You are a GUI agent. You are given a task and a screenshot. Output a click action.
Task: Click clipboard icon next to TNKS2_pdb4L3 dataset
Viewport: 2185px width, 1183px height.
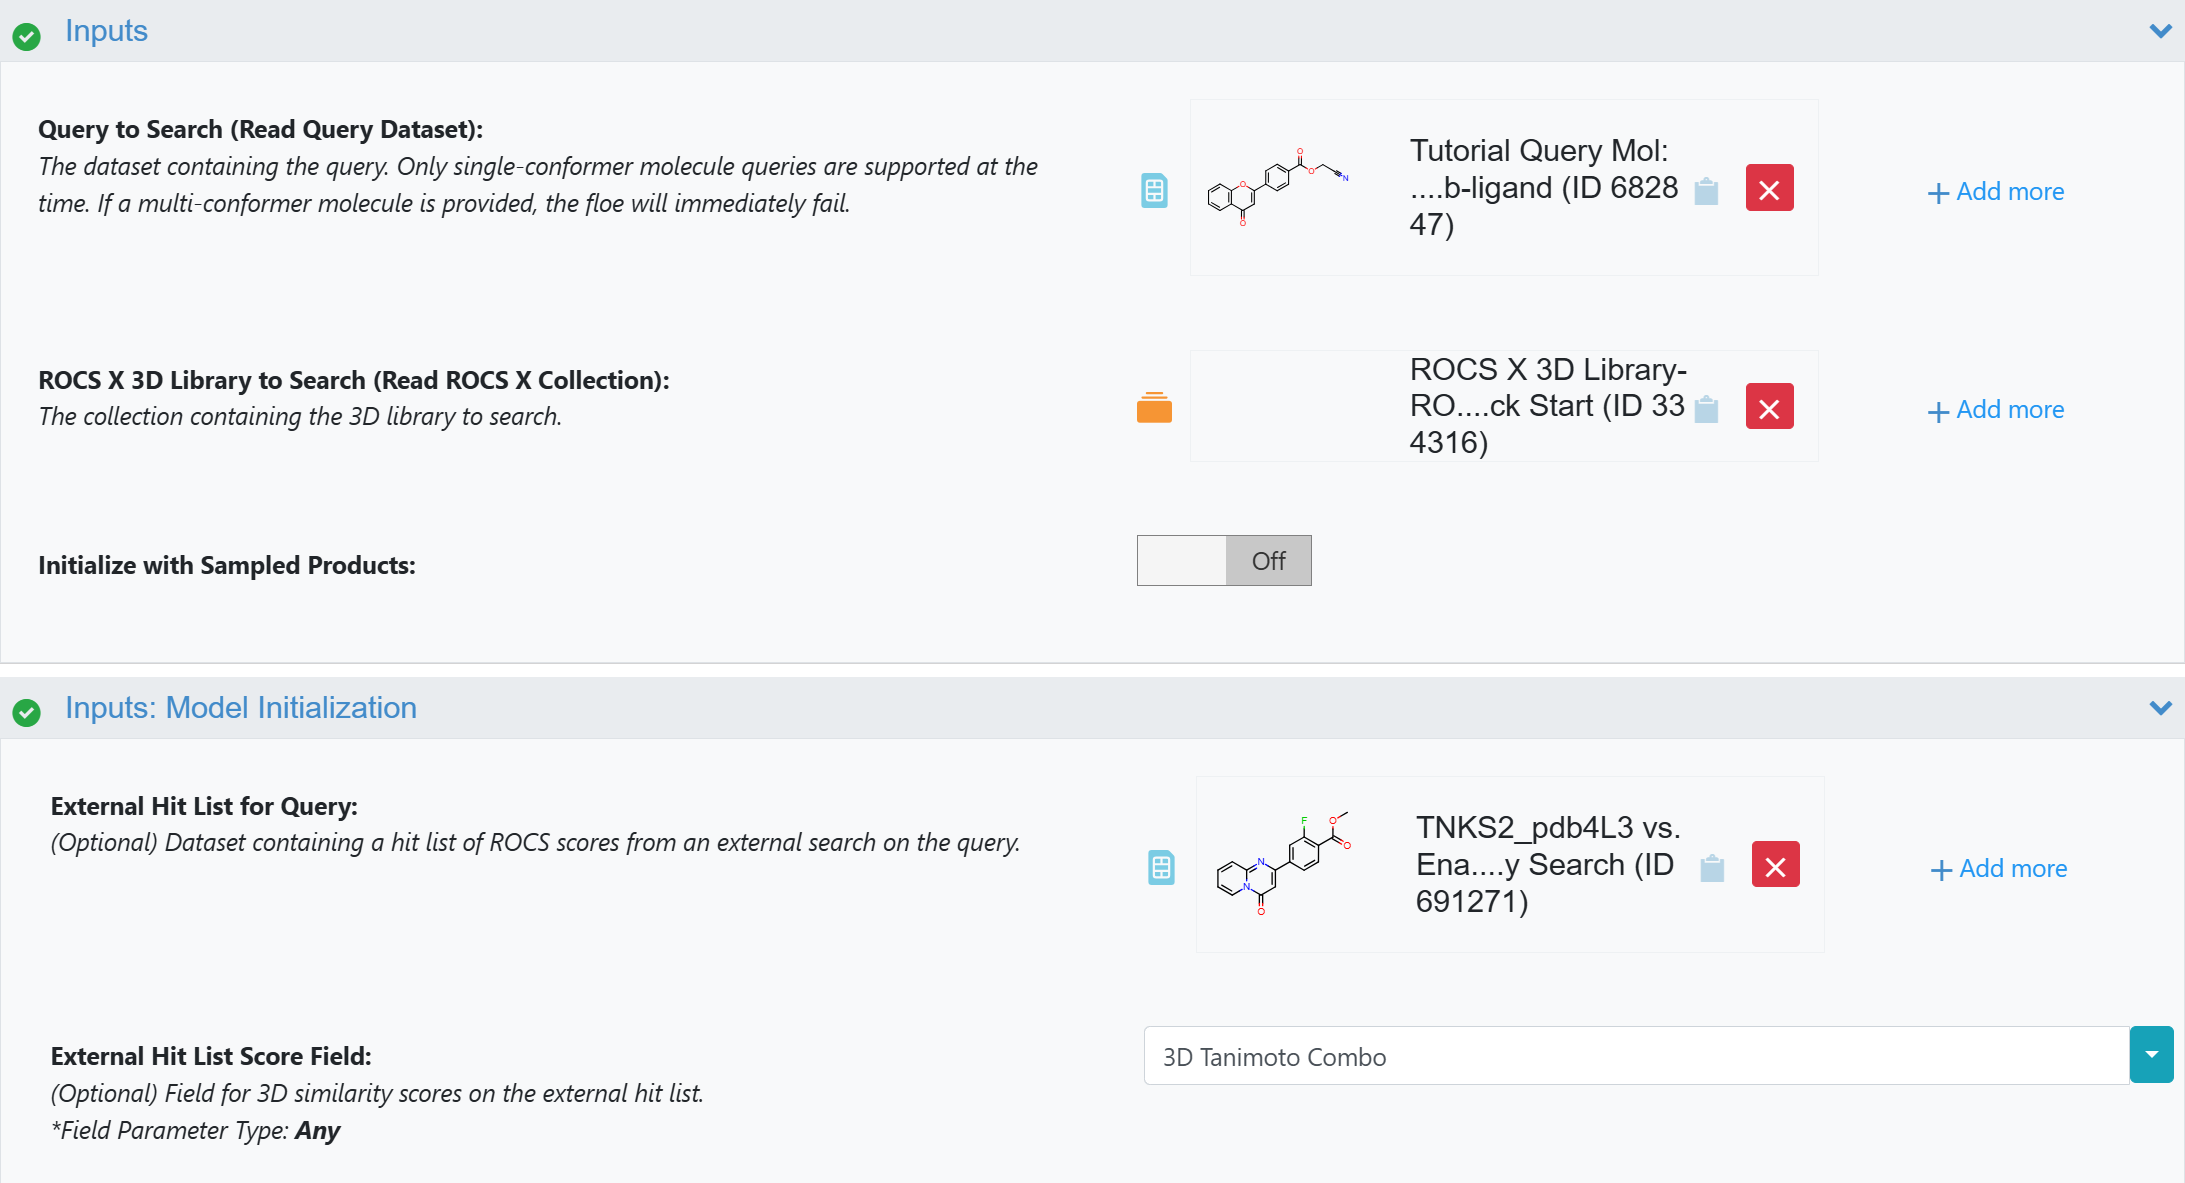click(x=1712, y=868)
